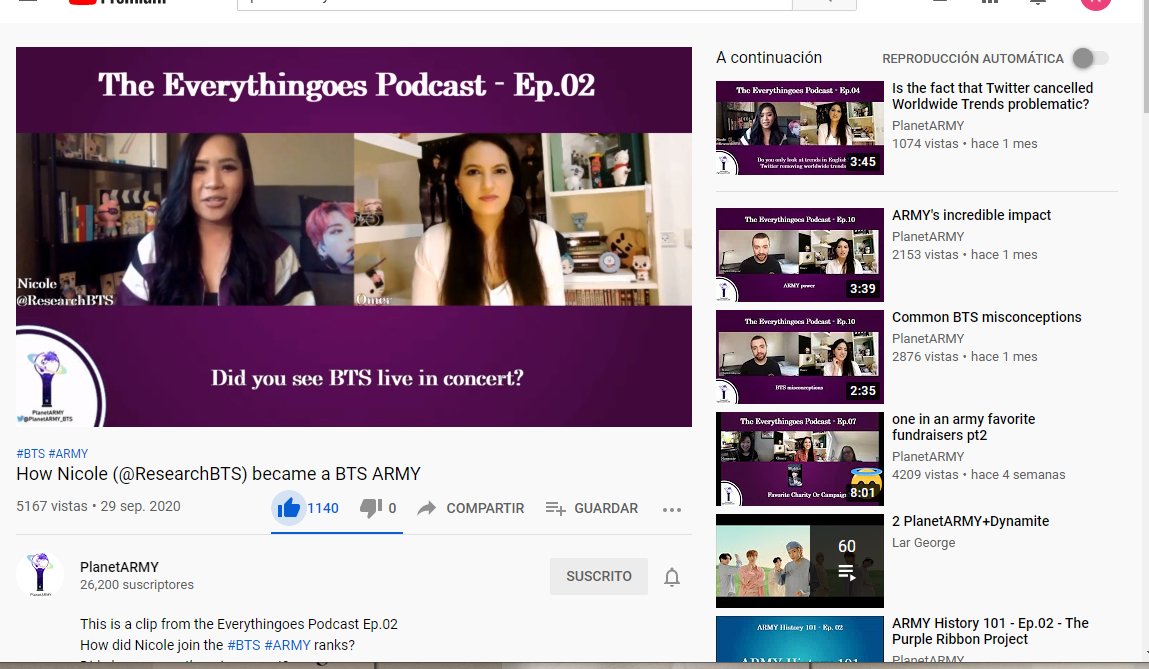
Task: Open the PlanetARMY+Dynamite playlist thumbnail
Action: pyautogui.click(x=799, y=561)
